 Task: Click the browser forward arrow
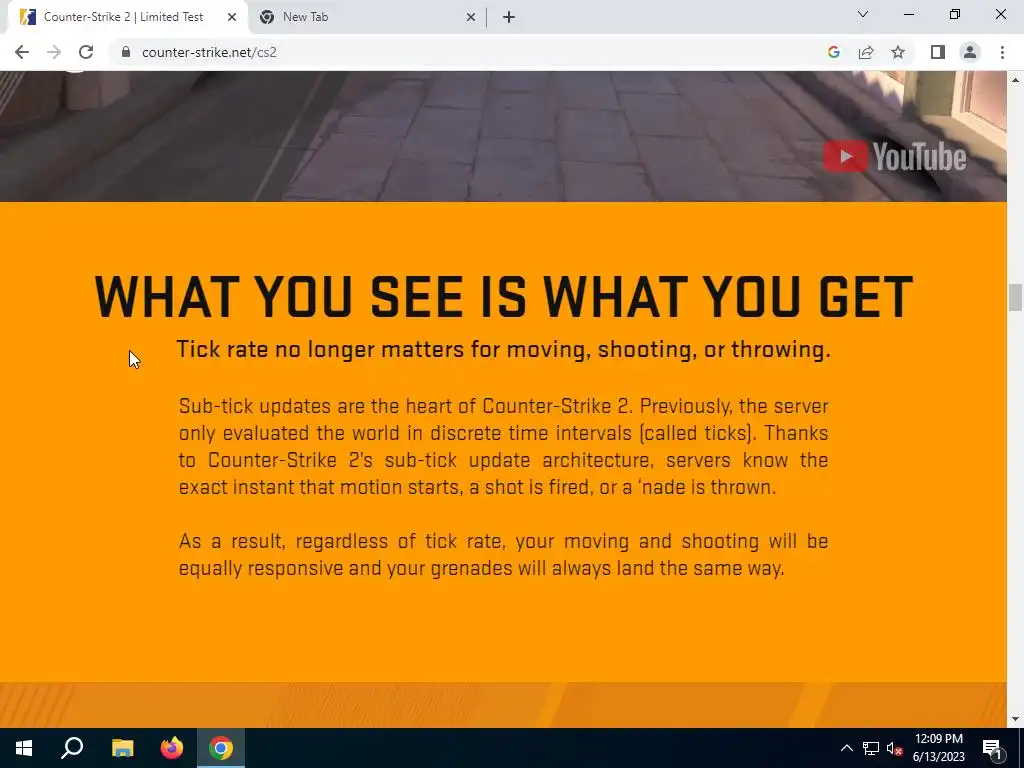tap(54, 52)
